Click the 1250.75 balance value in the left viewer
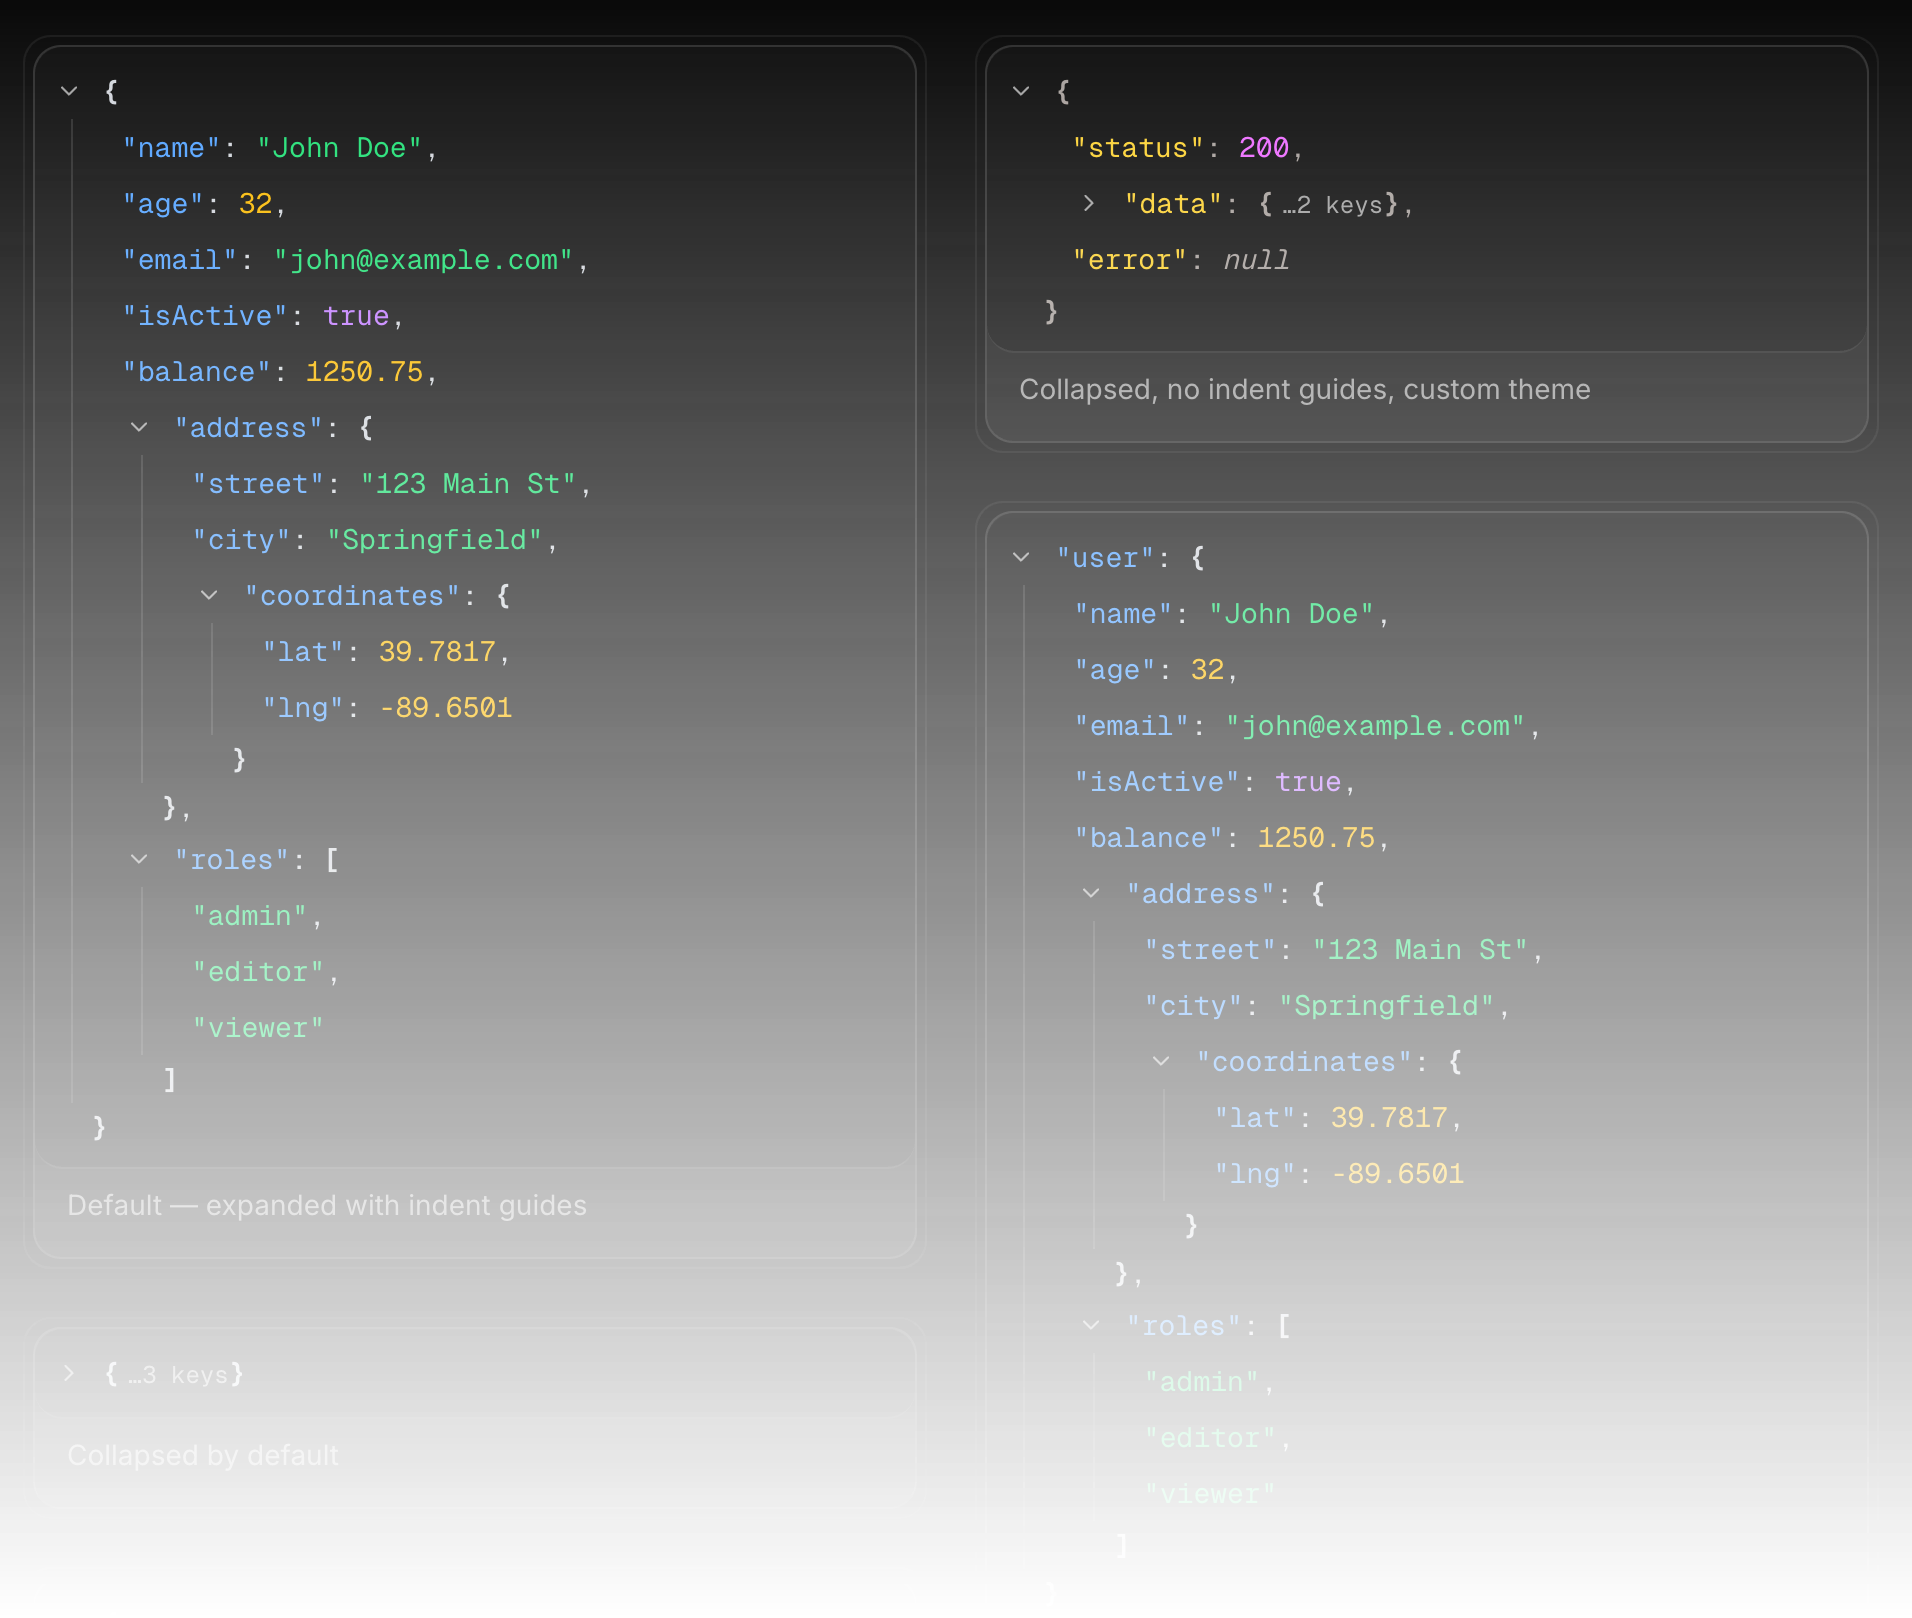The width and height of the screenshot is (1912, 1618). [365, 372]
